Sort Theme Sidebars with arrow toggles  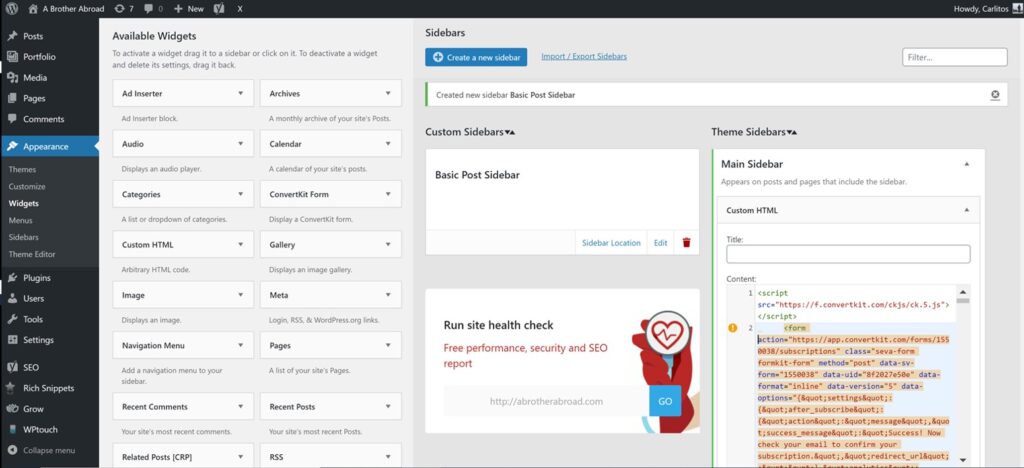792,133
